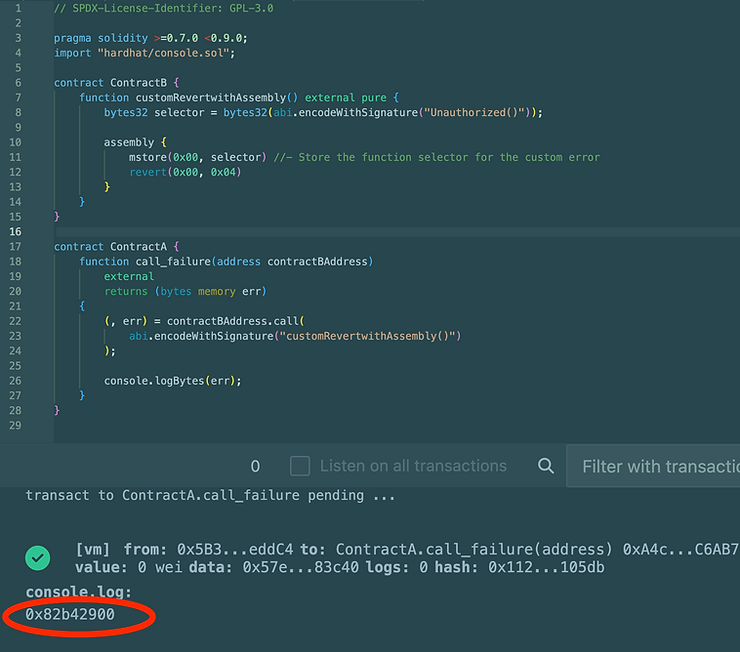Click the revert(0x00, 0x04) statement

[185, 172]
